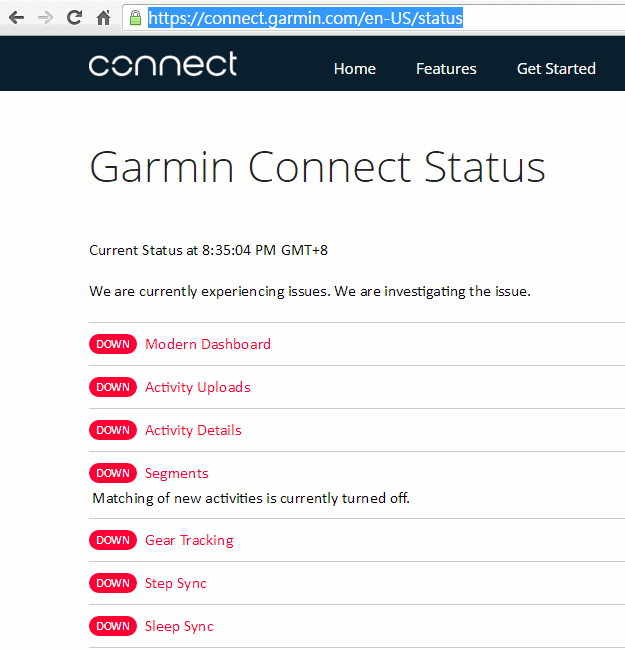Click DOWN badge beside Segments
625x650 pixels.
(113, 473)
